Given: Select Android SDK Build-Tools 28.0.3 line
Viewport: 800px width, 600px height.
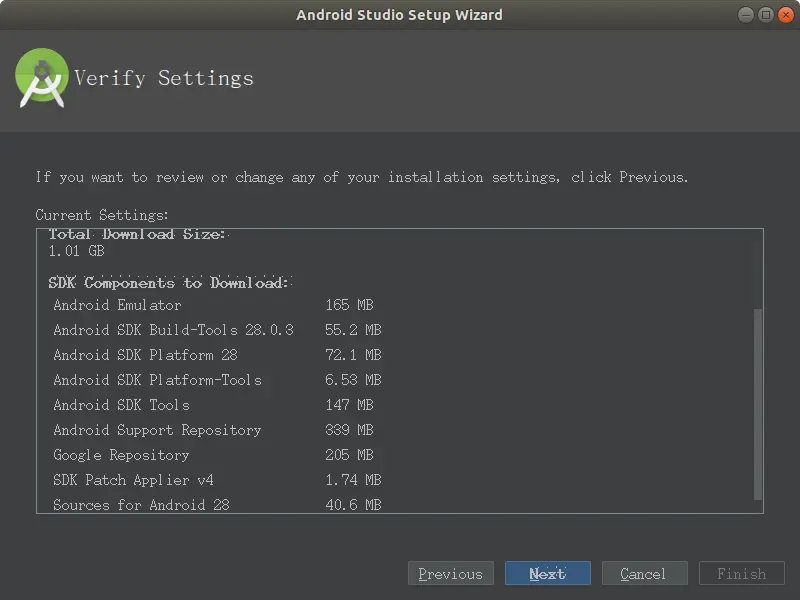Looking at the screenshot, I should coord(173,330).
